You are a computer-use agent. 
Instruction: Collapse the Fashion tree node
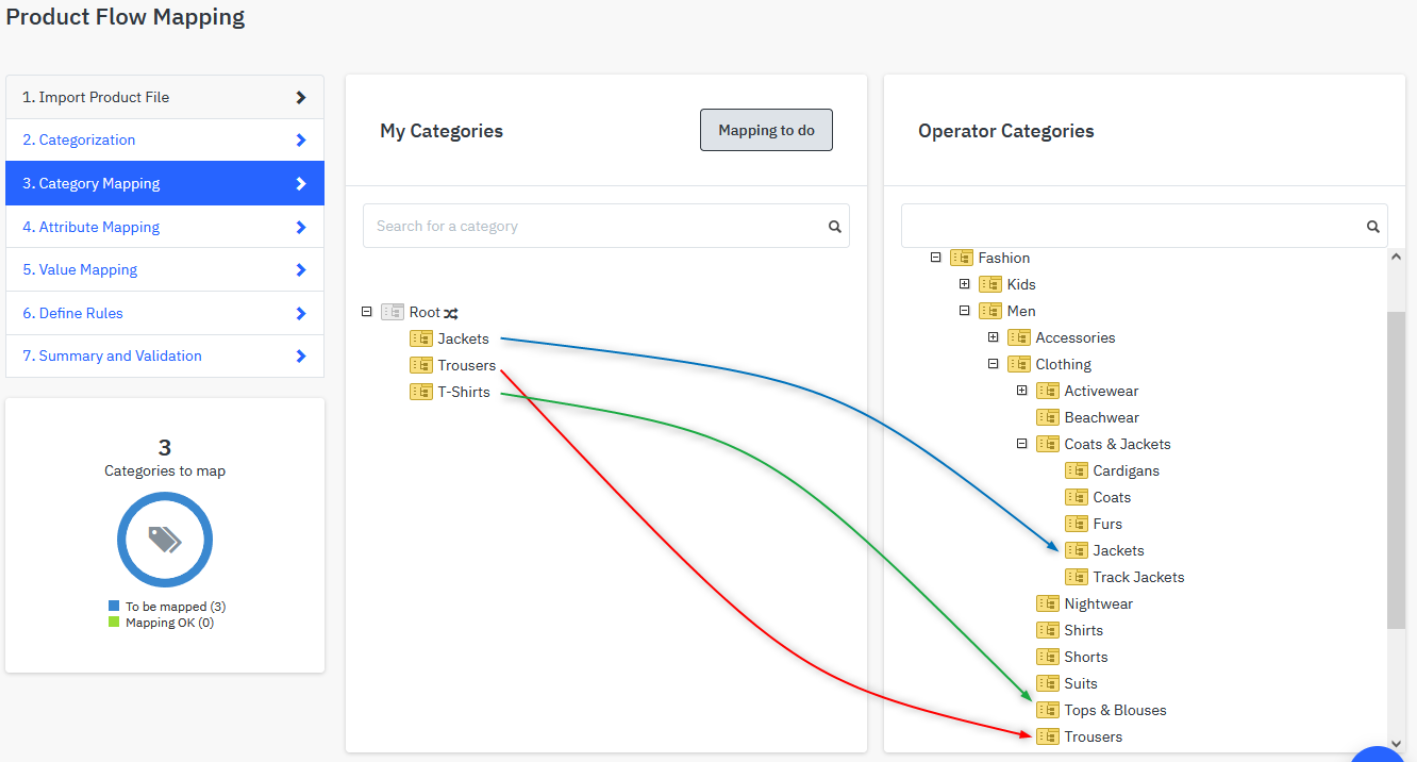tap(936, 257)
